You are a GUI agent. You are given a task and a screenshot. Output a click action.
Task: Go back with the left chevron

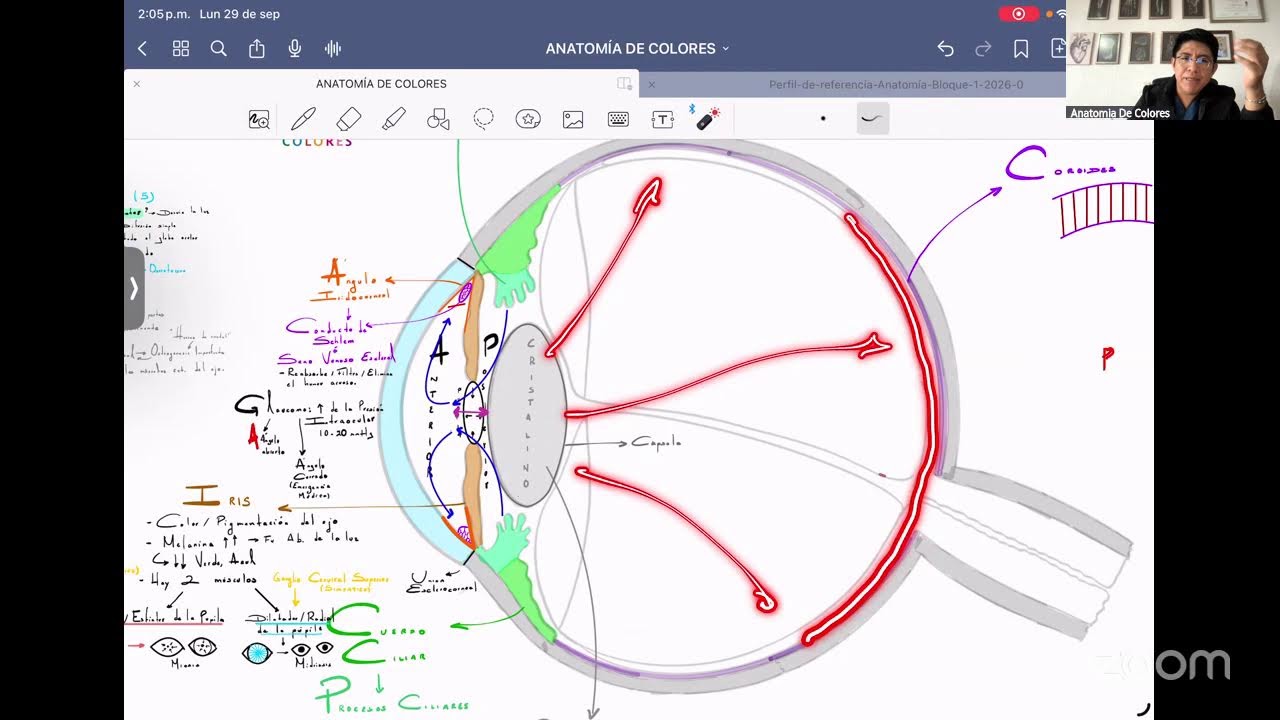142,48
